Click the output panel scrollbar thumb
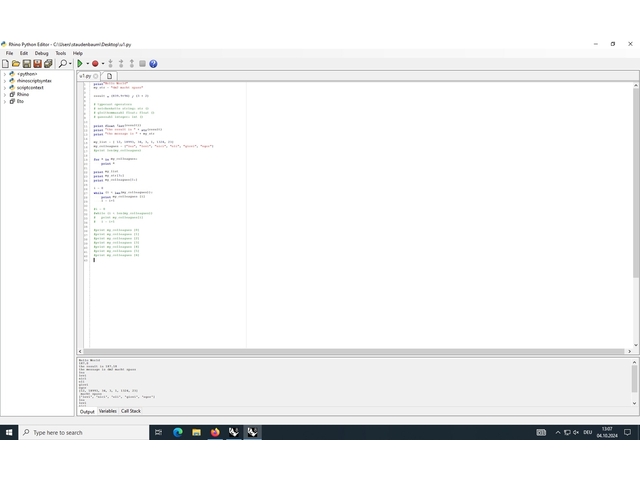The image size is (640, 480). [x=634, y=378]
